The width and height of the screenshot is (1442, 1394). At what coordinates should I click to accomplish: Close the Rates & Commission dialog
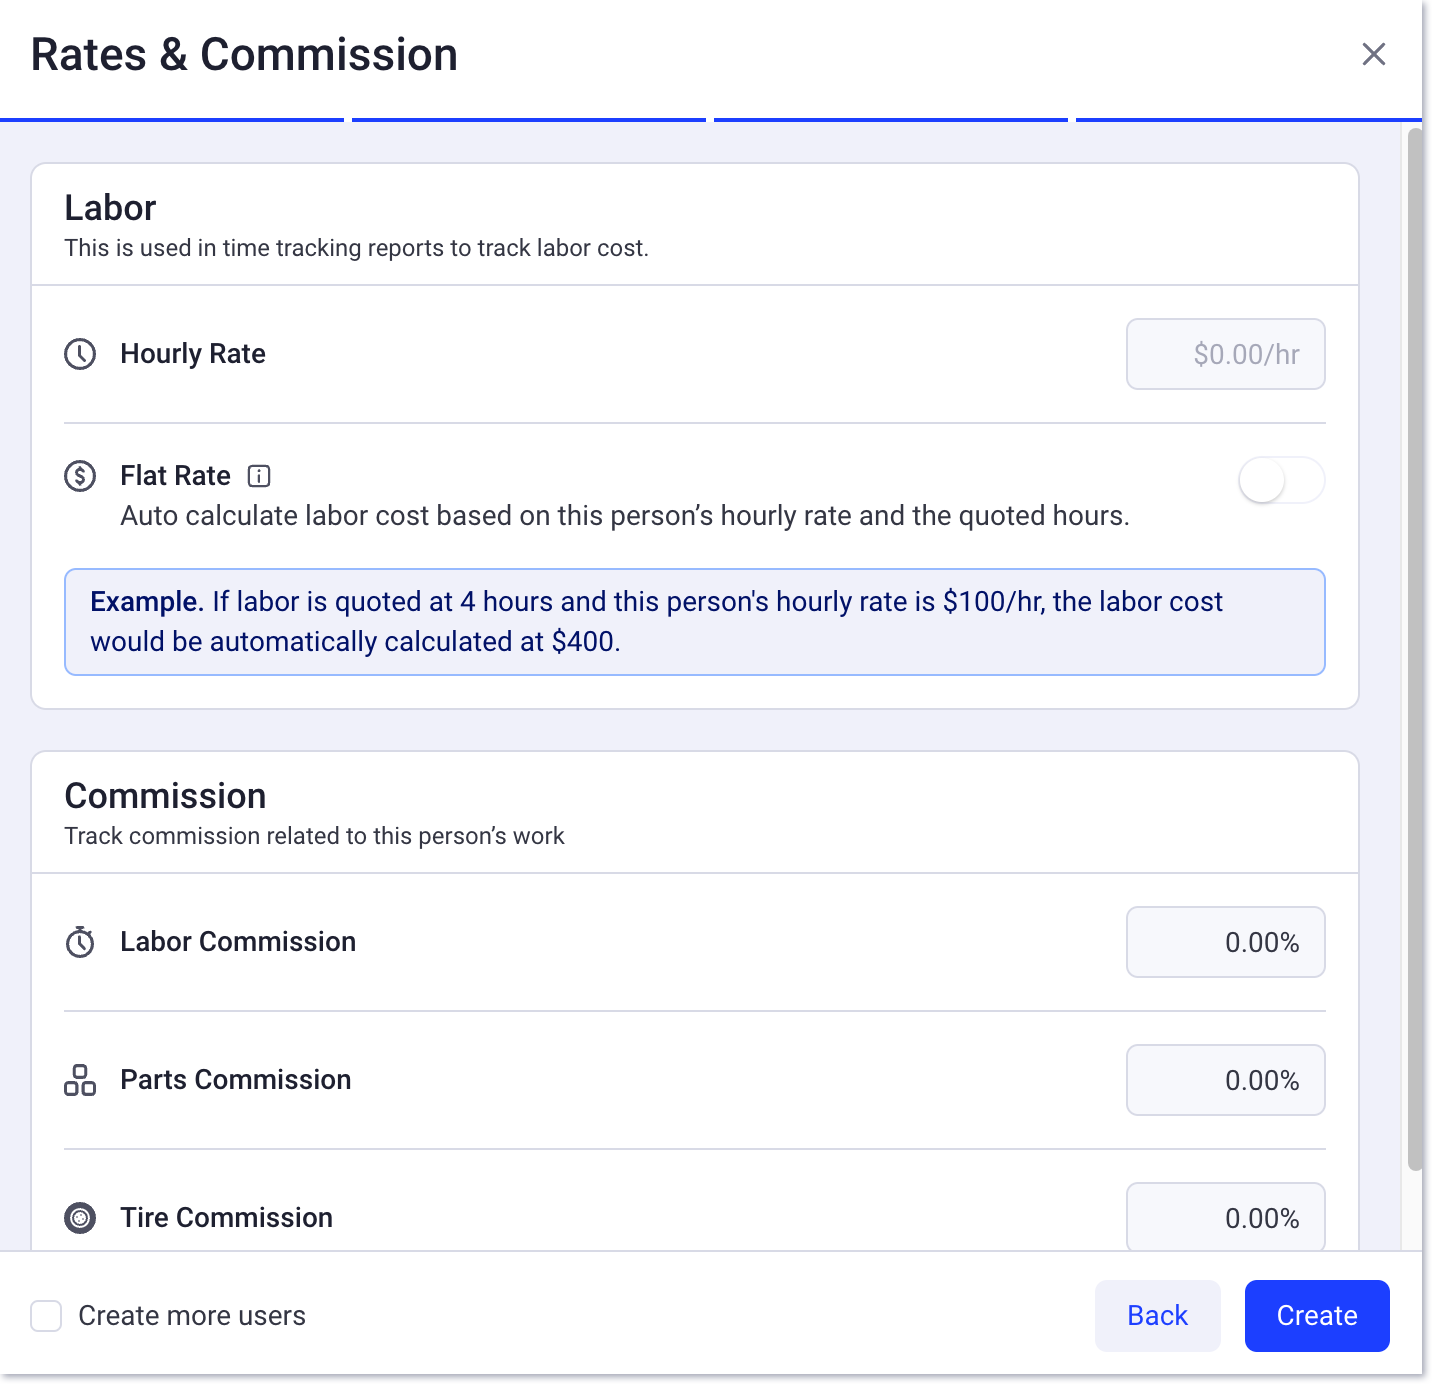pyautogui.click(x=1374, y=55)
